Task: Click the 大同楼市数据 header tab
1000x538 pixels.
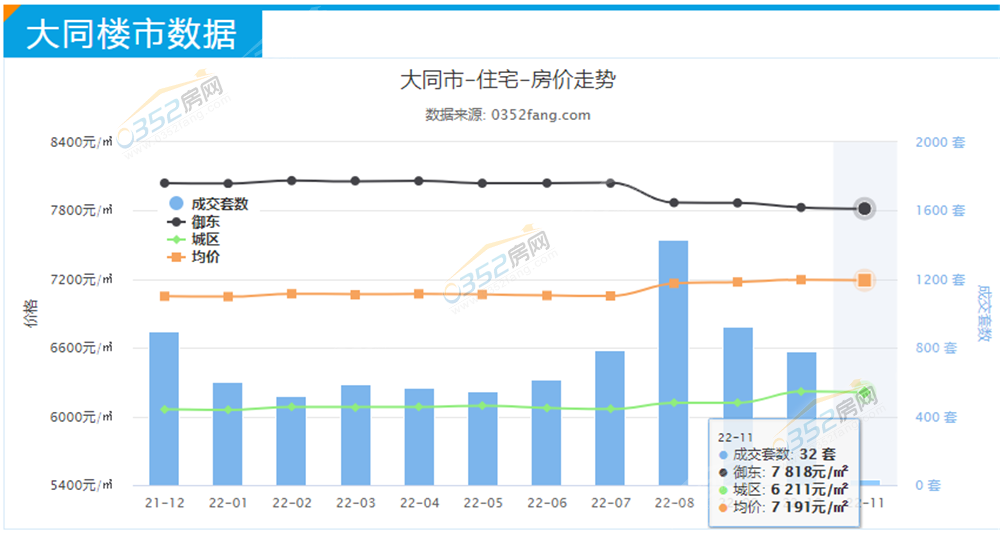Action: (x=130, y=35)
